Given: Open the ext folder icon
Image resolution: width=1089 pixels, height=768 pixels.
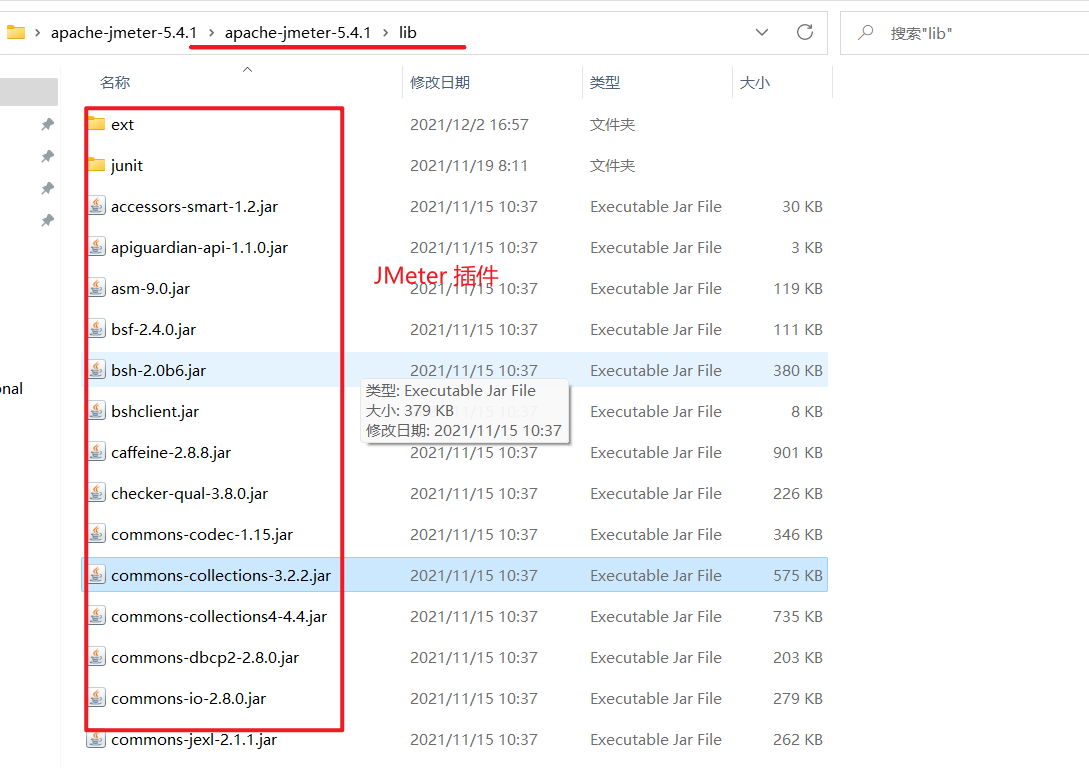Looking at the screenshot, I should point(97,124).
